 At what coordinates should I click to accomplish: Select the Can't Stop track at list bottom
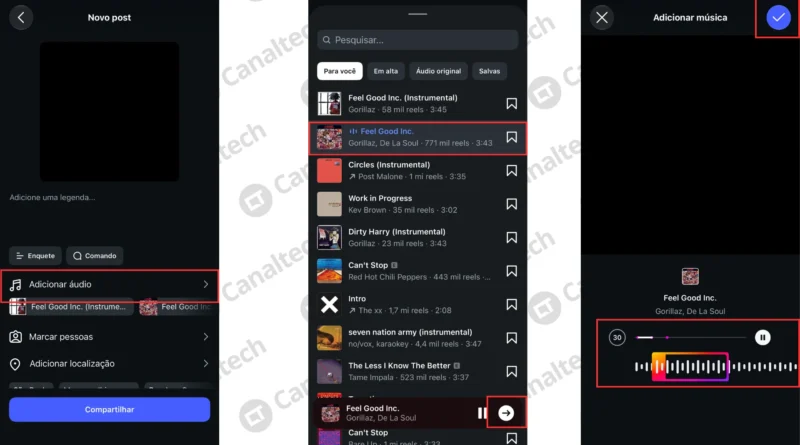(417, 437)
